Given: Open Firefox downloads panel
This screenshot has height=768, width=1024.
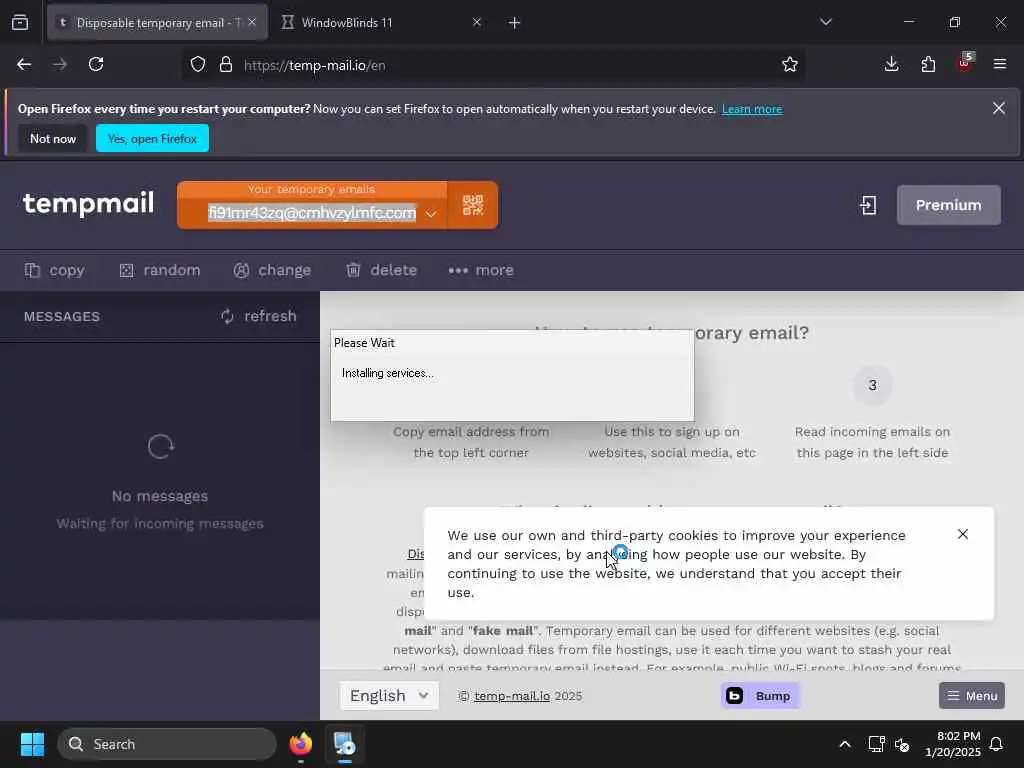Looking at the screenshot, I should (x=891, y=65).
